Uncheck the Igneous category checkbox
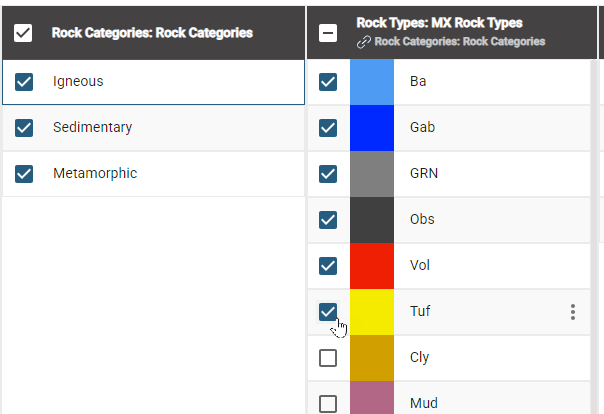604x414 pixels. [25, 82]
